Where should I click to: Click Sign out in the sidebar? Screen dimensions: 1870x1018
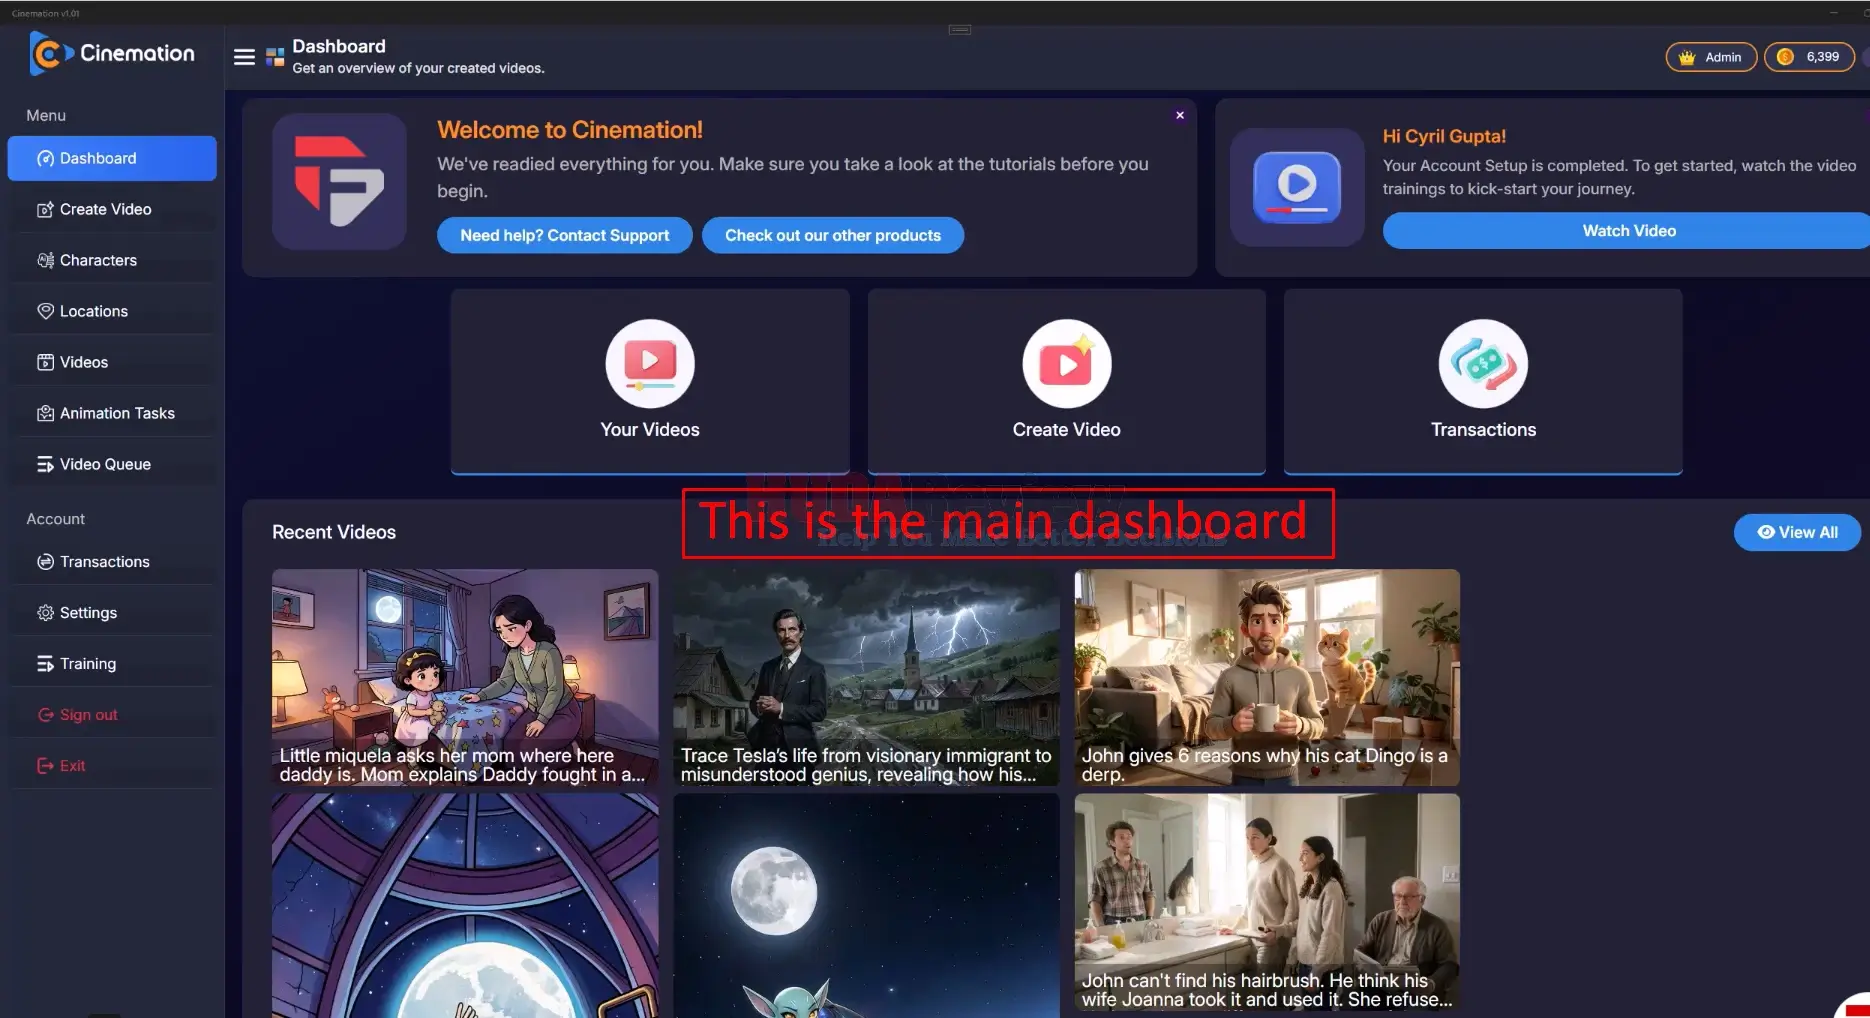(112, 715)
